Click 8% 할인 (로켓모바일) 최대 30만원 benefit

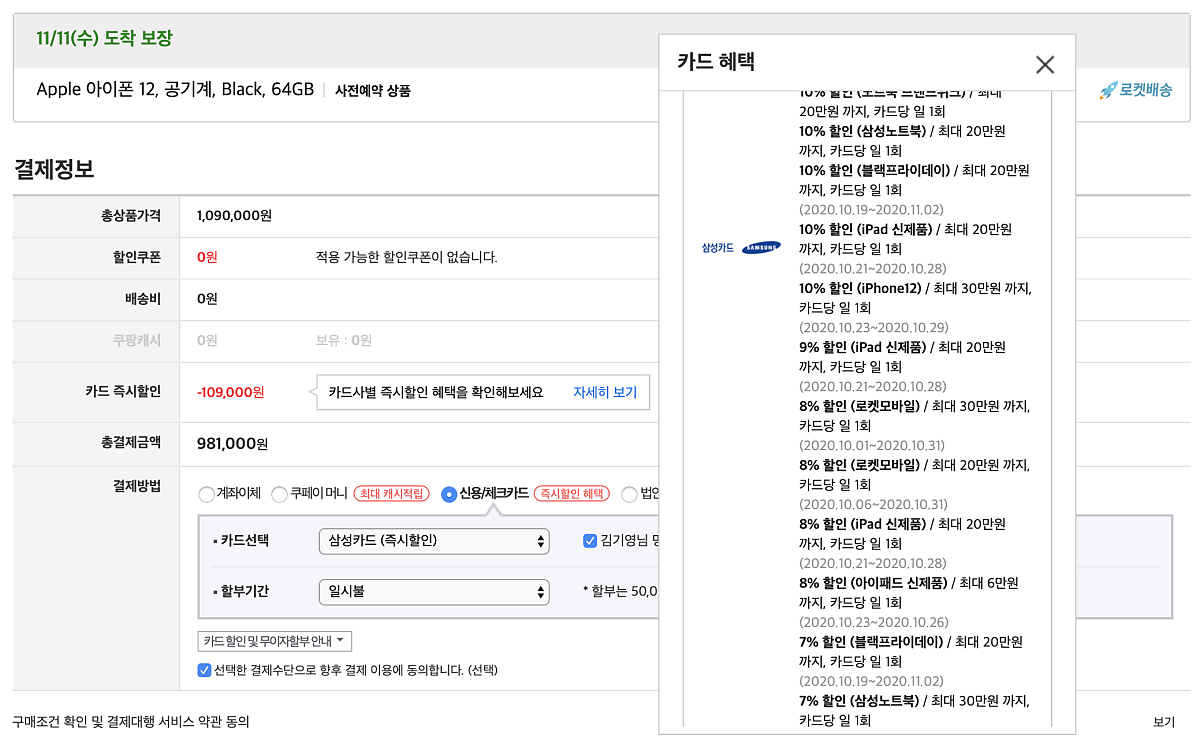[x=914, y=416]
